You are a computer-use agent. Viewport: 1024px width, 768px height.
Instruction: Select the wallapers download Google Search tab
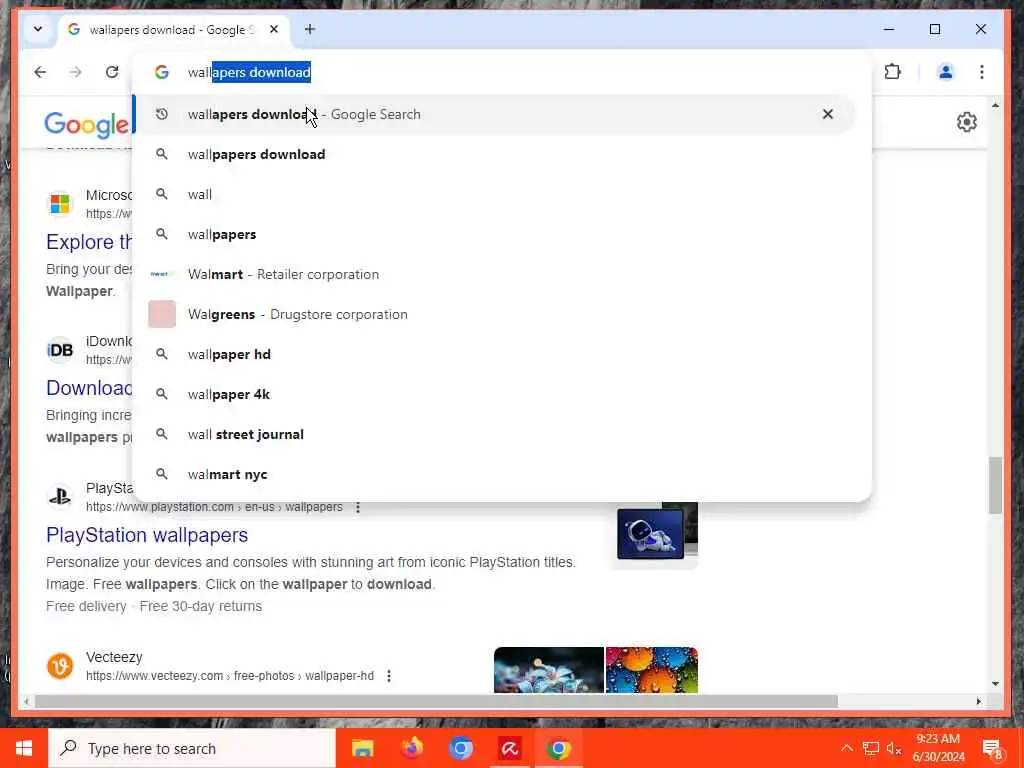pos(173,30)
